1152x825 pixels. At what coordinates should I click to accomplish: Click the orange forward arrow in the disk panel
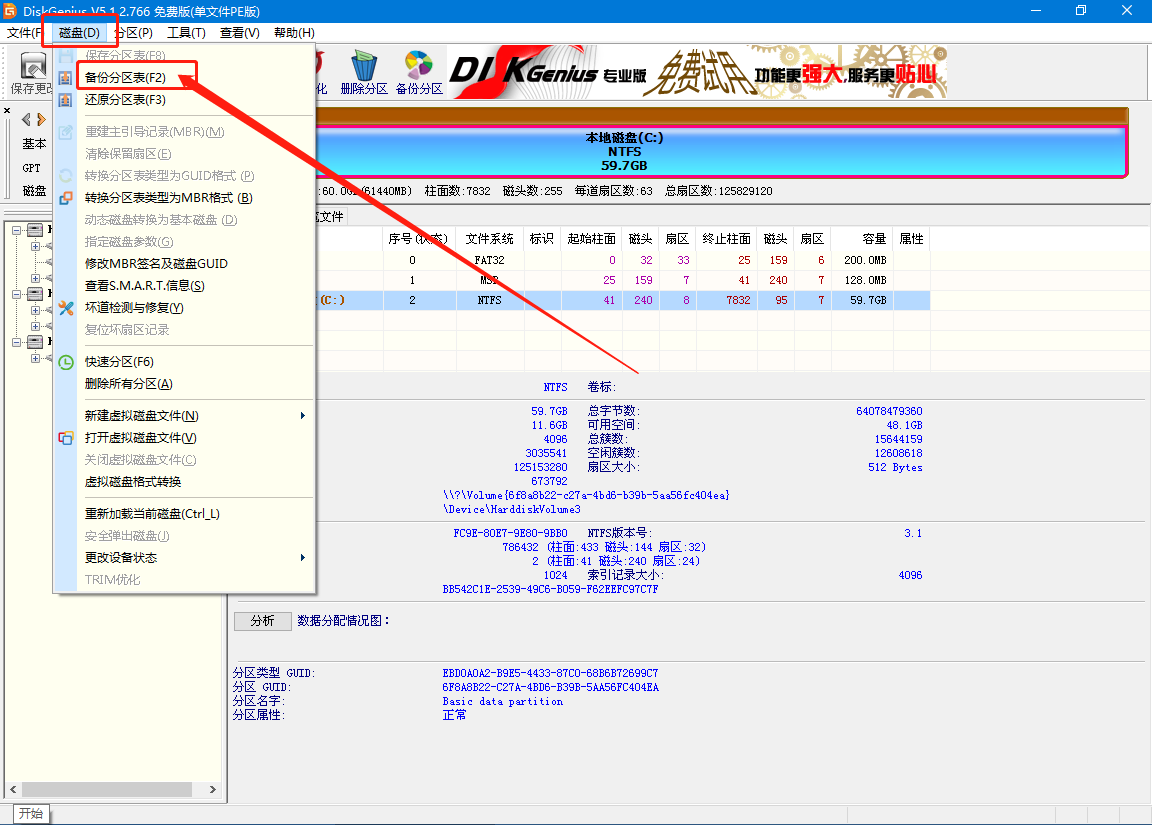point(41,119)
